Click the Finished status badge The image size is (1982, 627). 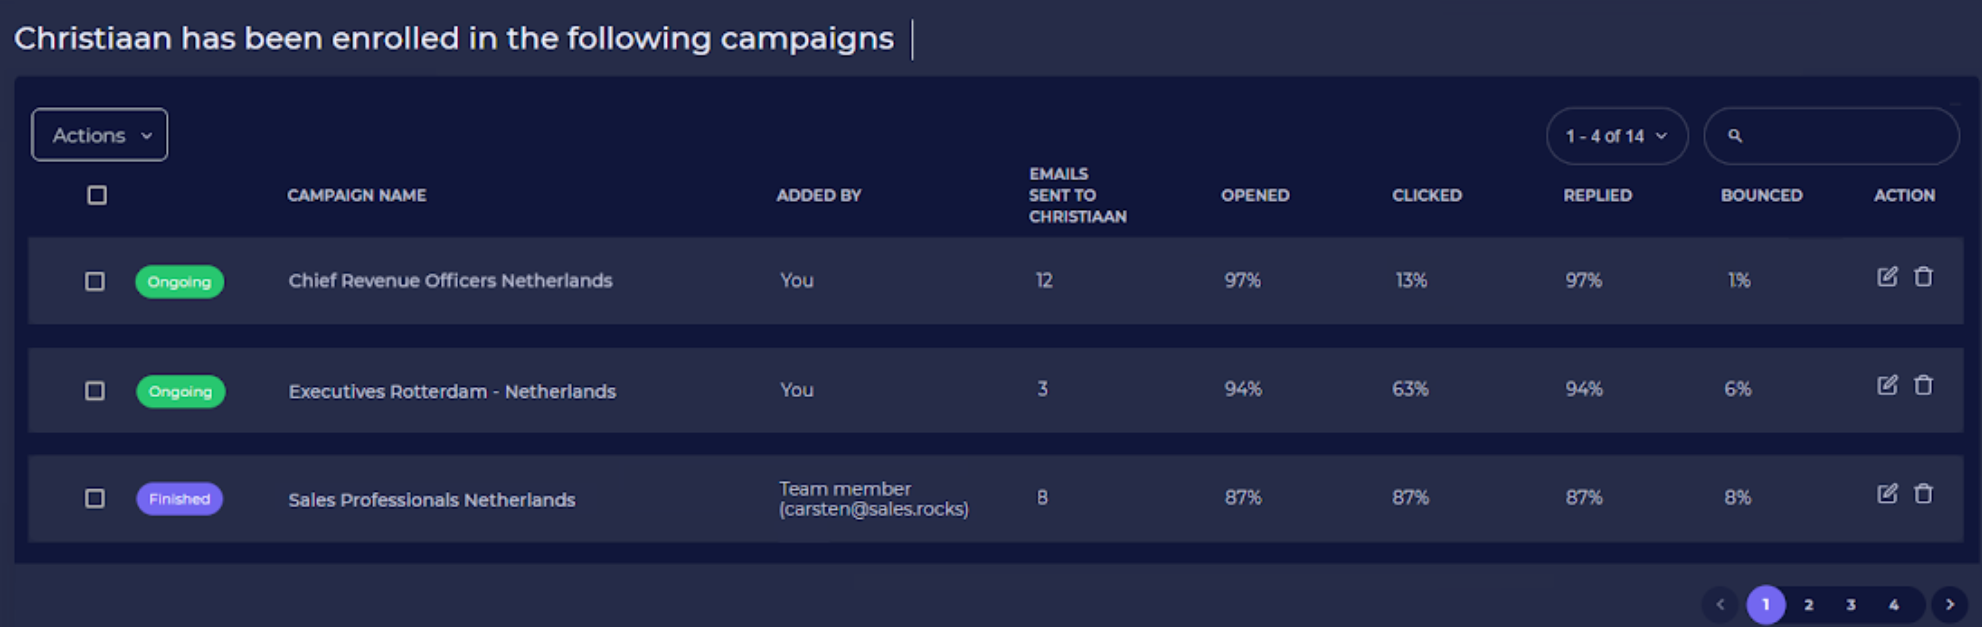180,499
